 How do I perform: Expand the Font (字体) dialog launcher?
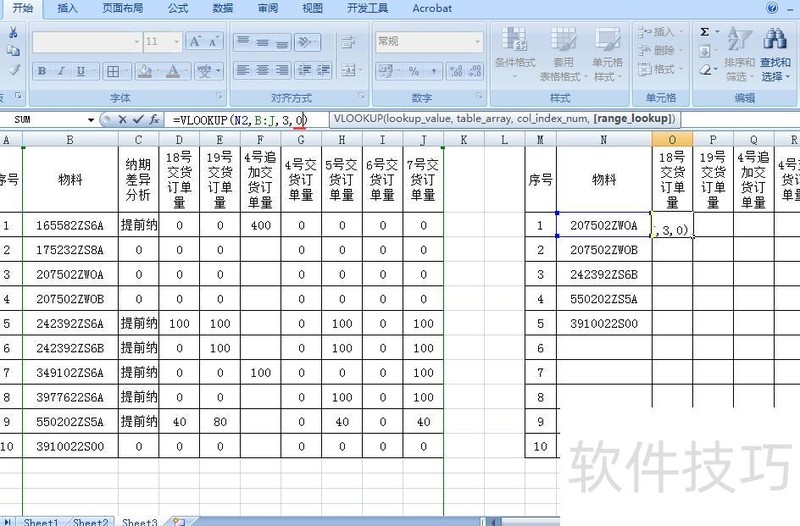point(219,96)
